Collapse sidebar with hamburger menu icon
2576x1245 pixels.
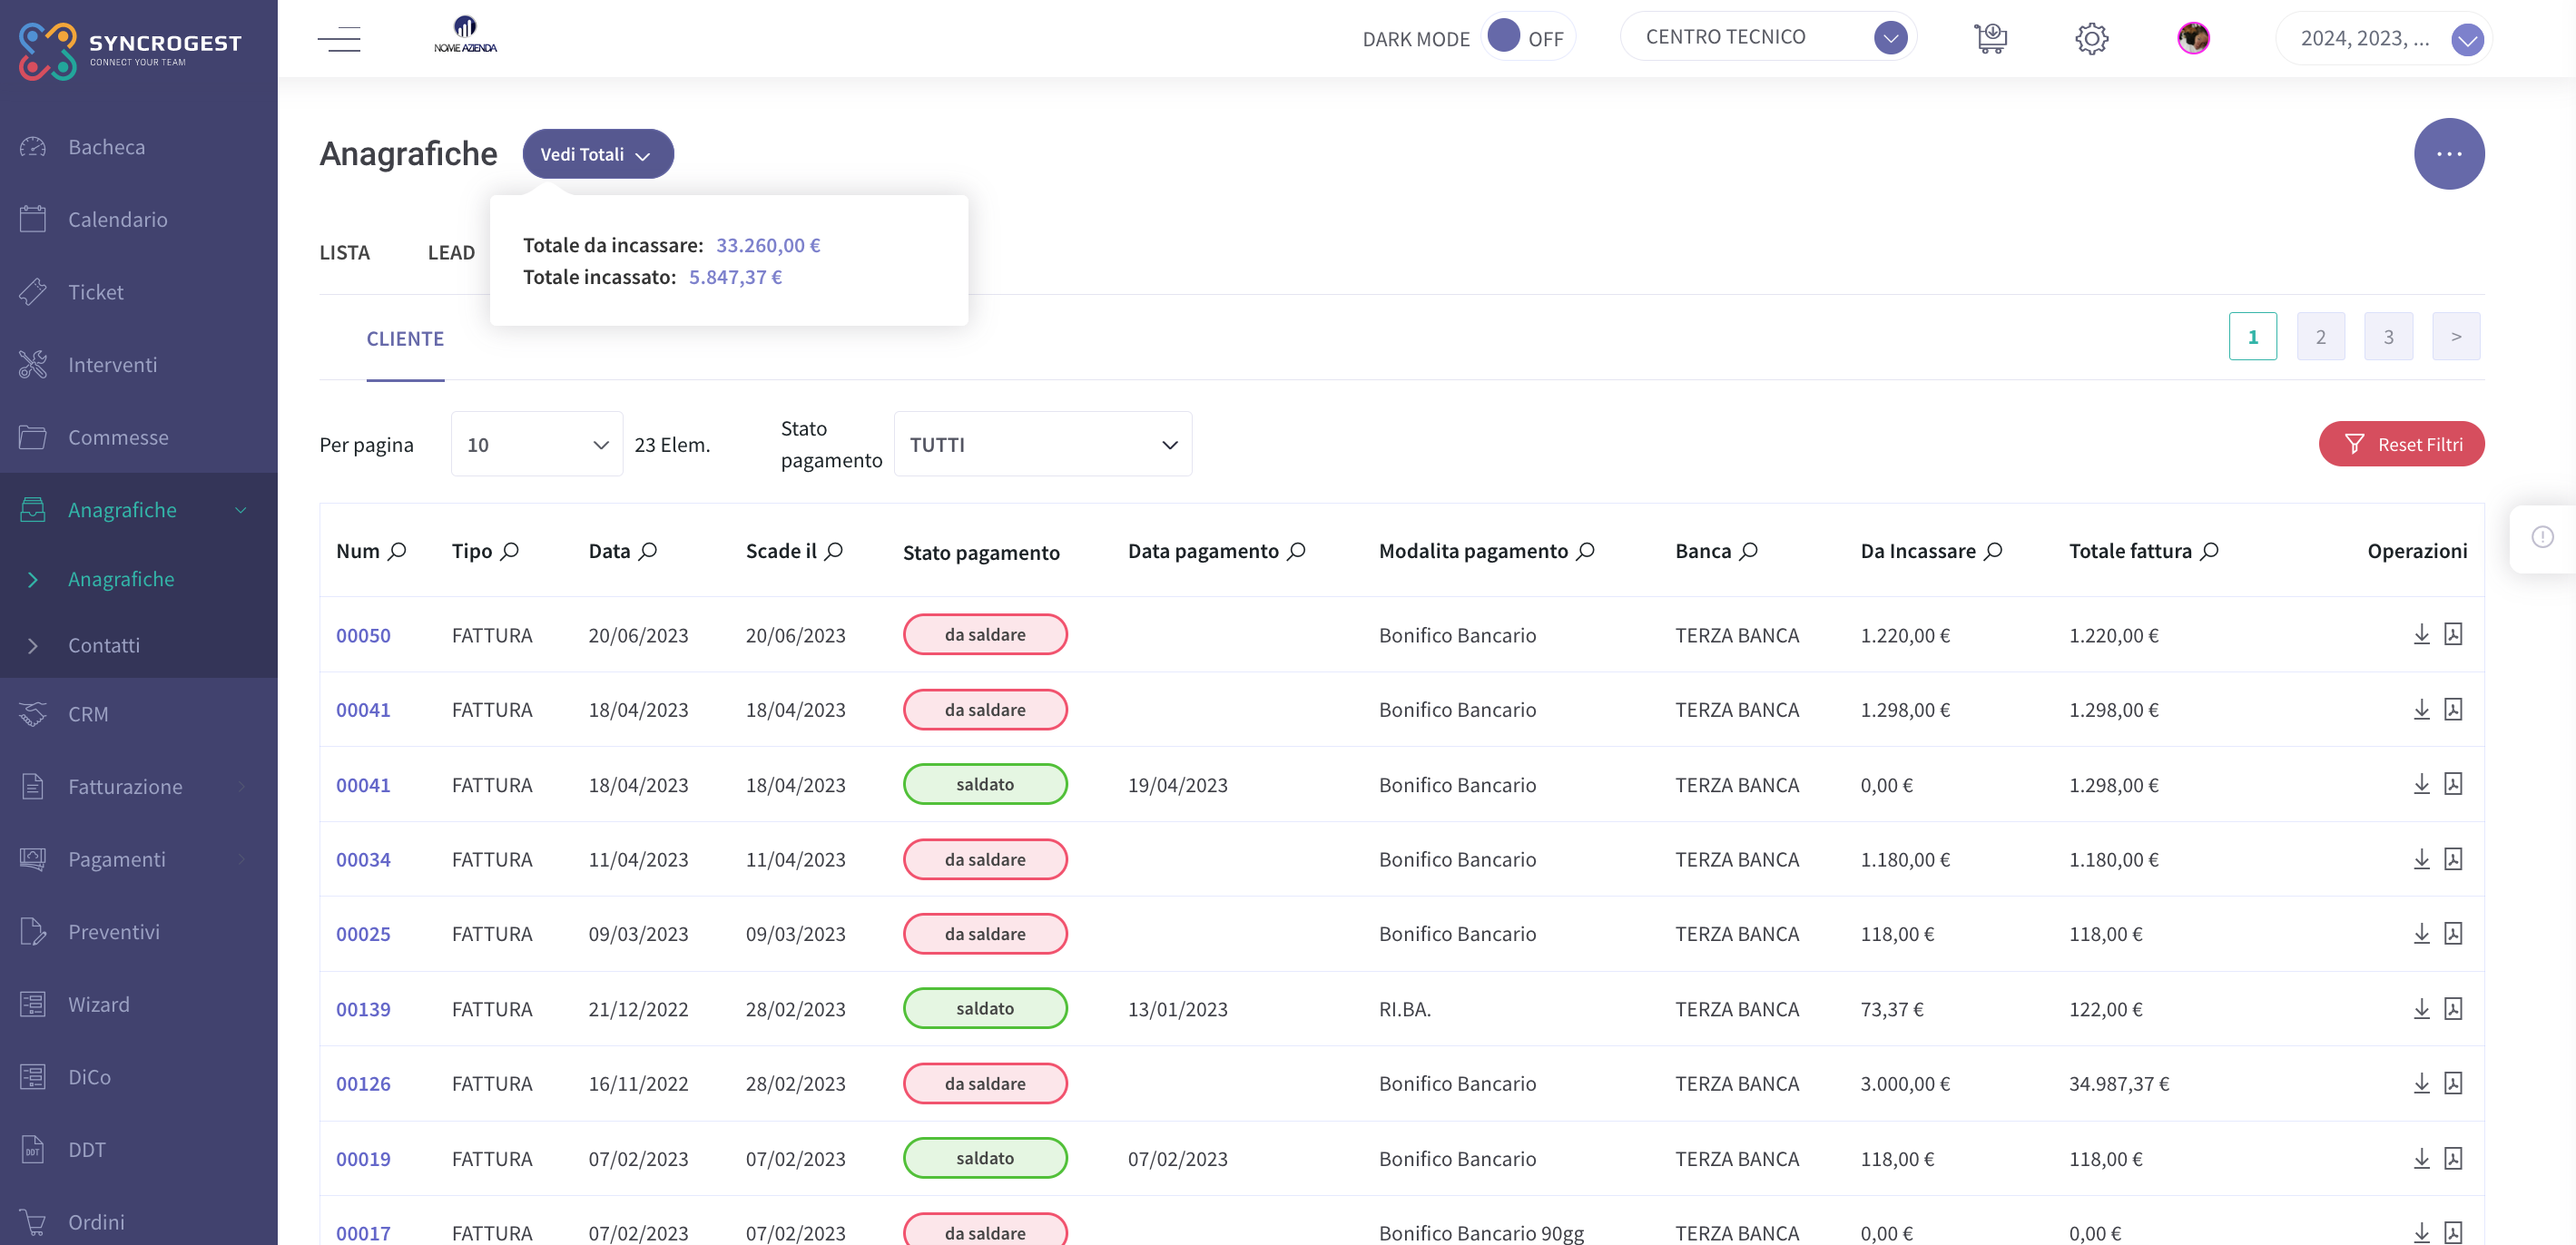pyautogui.click(x=339, y=39)
